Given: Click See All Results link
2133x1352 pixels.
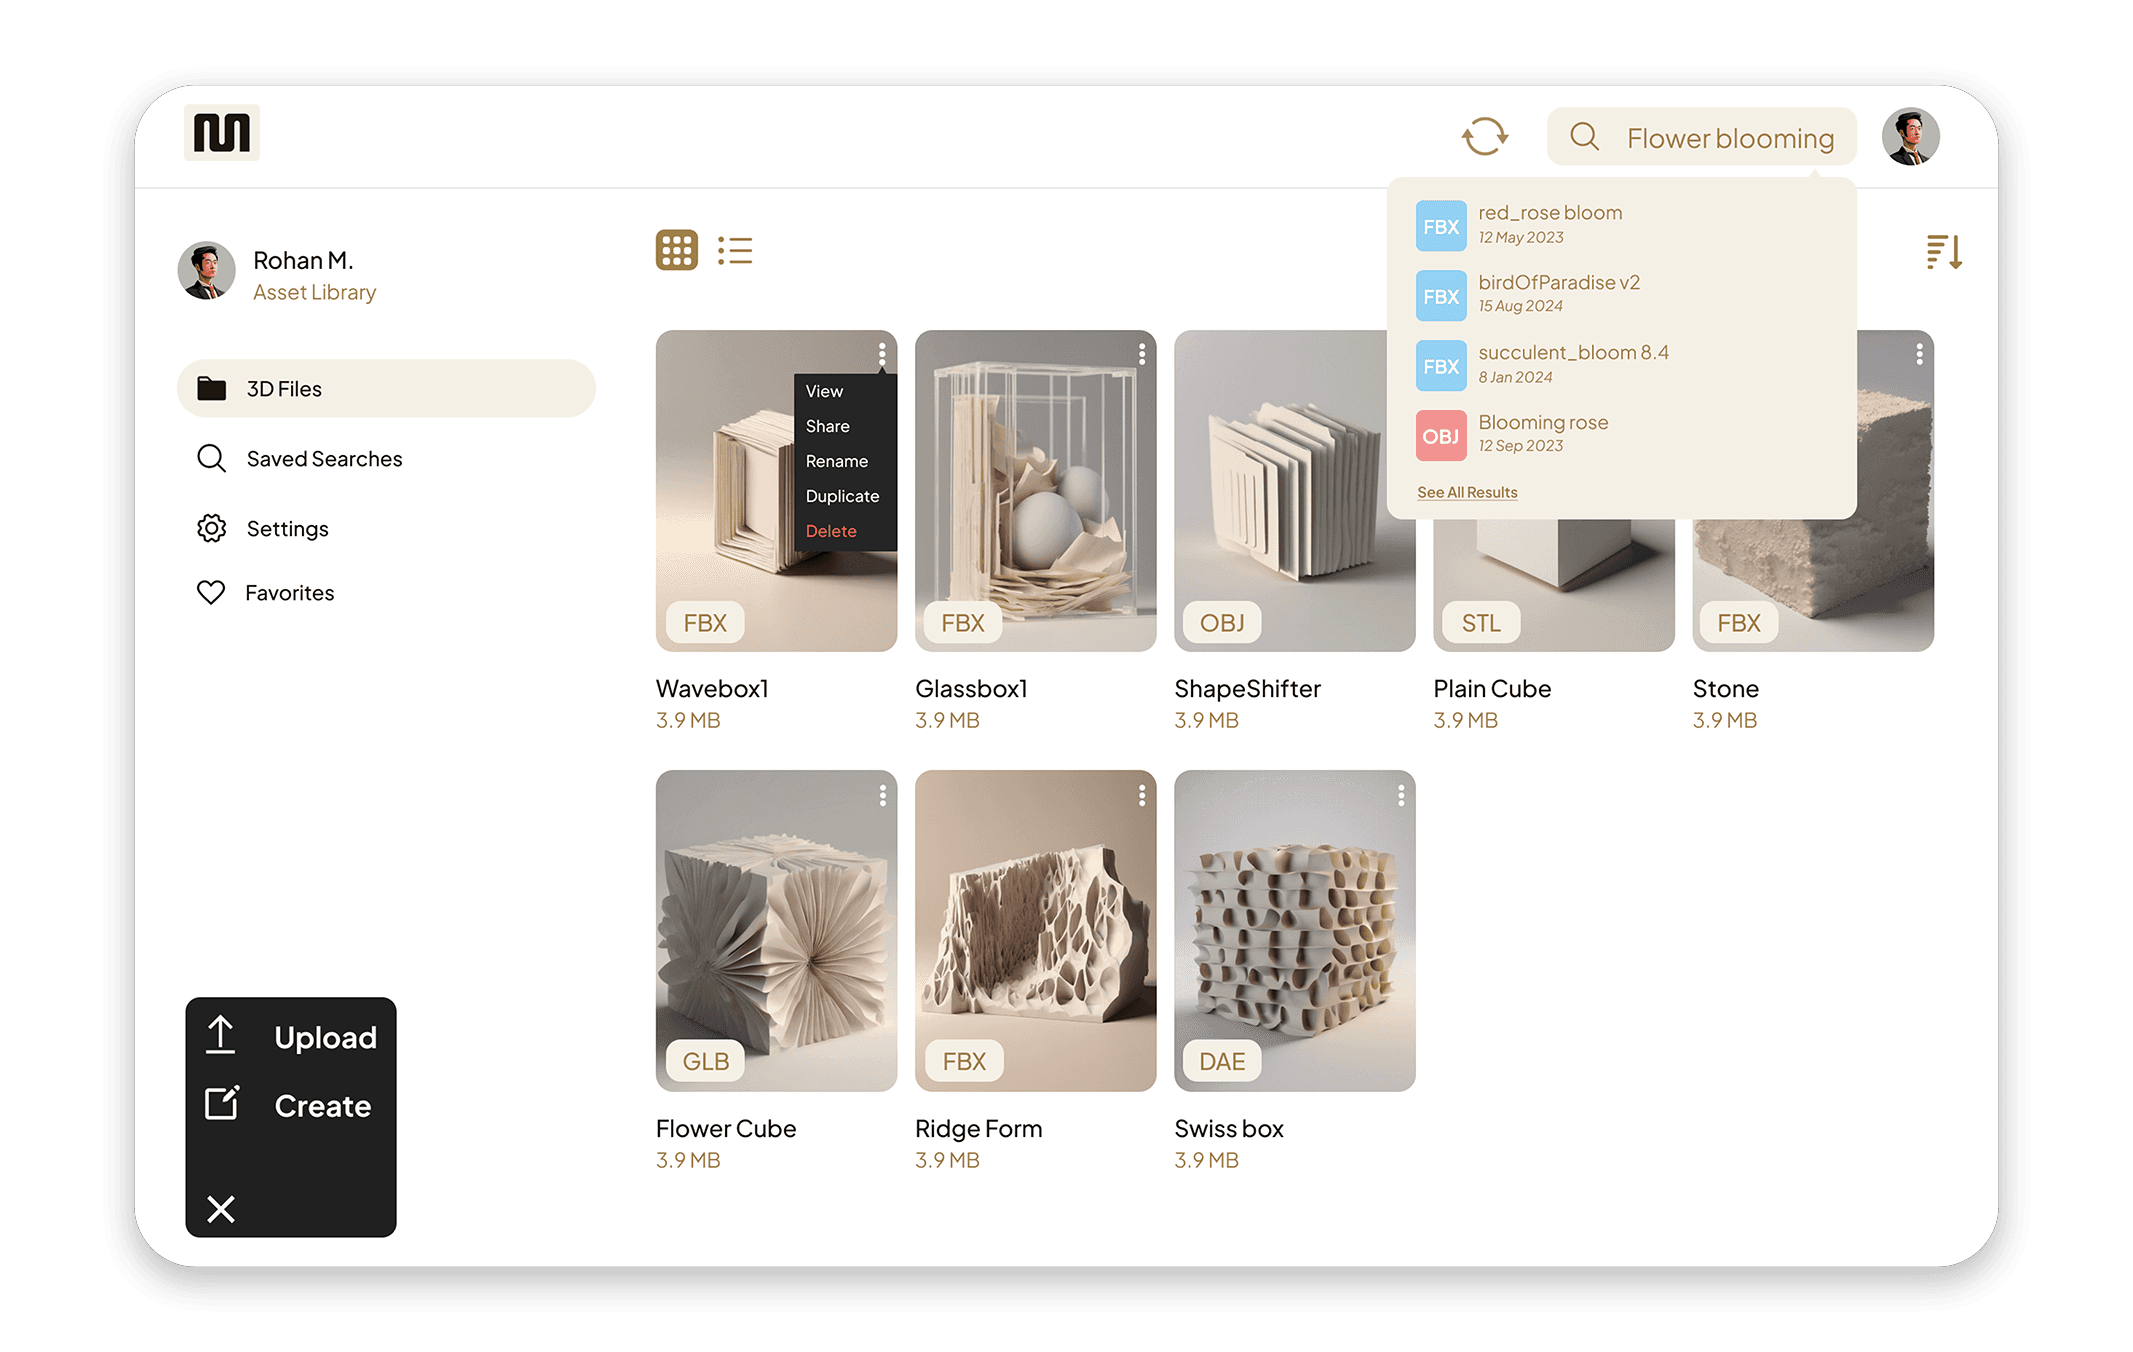Looking at the screenshot, I should click(x=1467, y=492).
